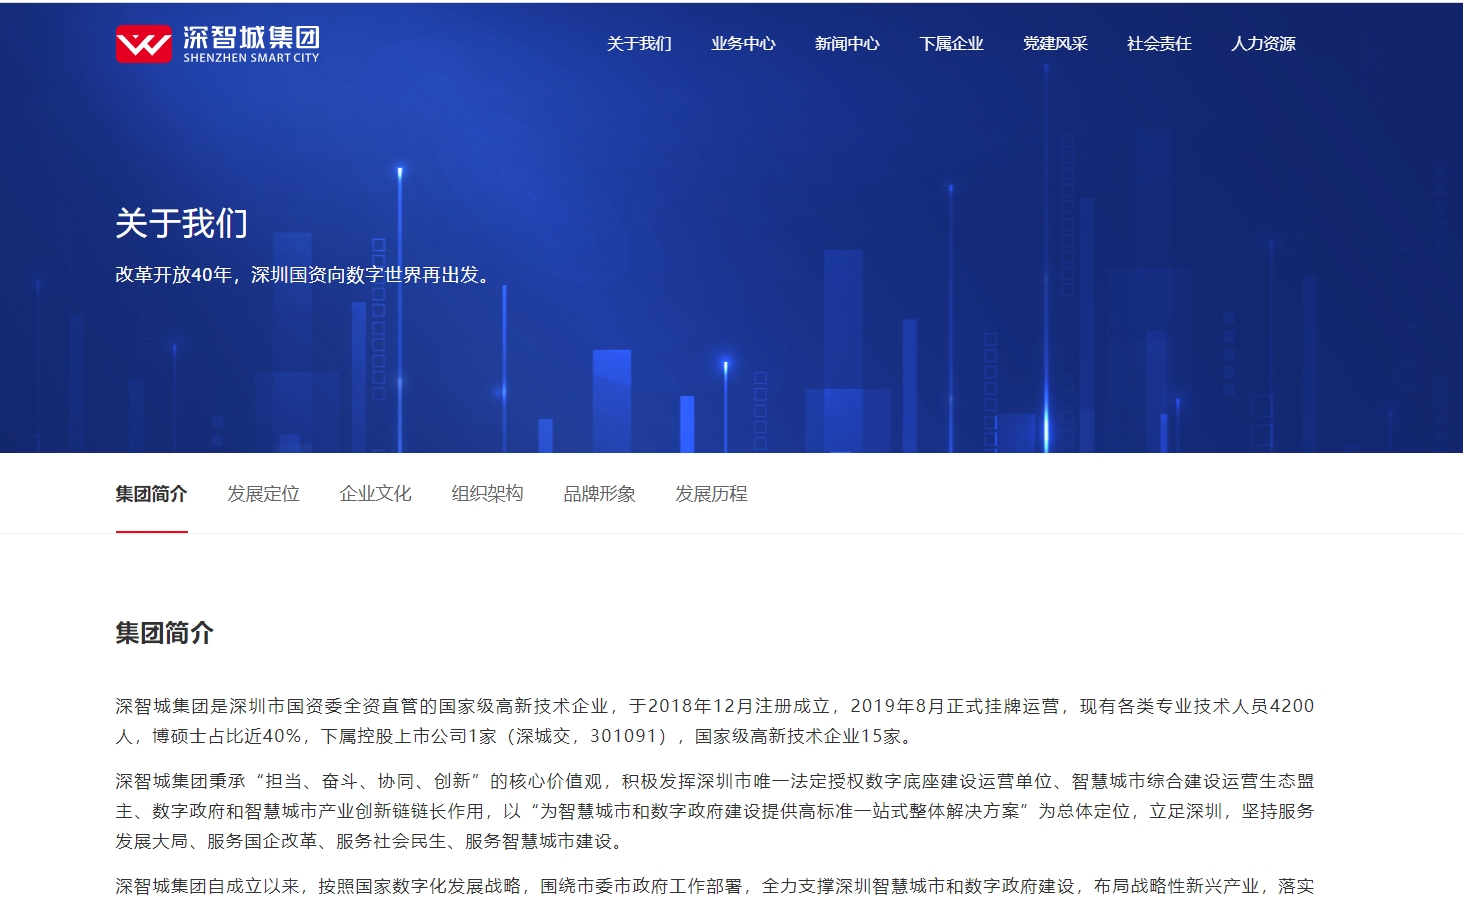The width and height of the screenshot is (1463, 906).
Task: Open the 业务中心 navigation menu
Action: 743,44
